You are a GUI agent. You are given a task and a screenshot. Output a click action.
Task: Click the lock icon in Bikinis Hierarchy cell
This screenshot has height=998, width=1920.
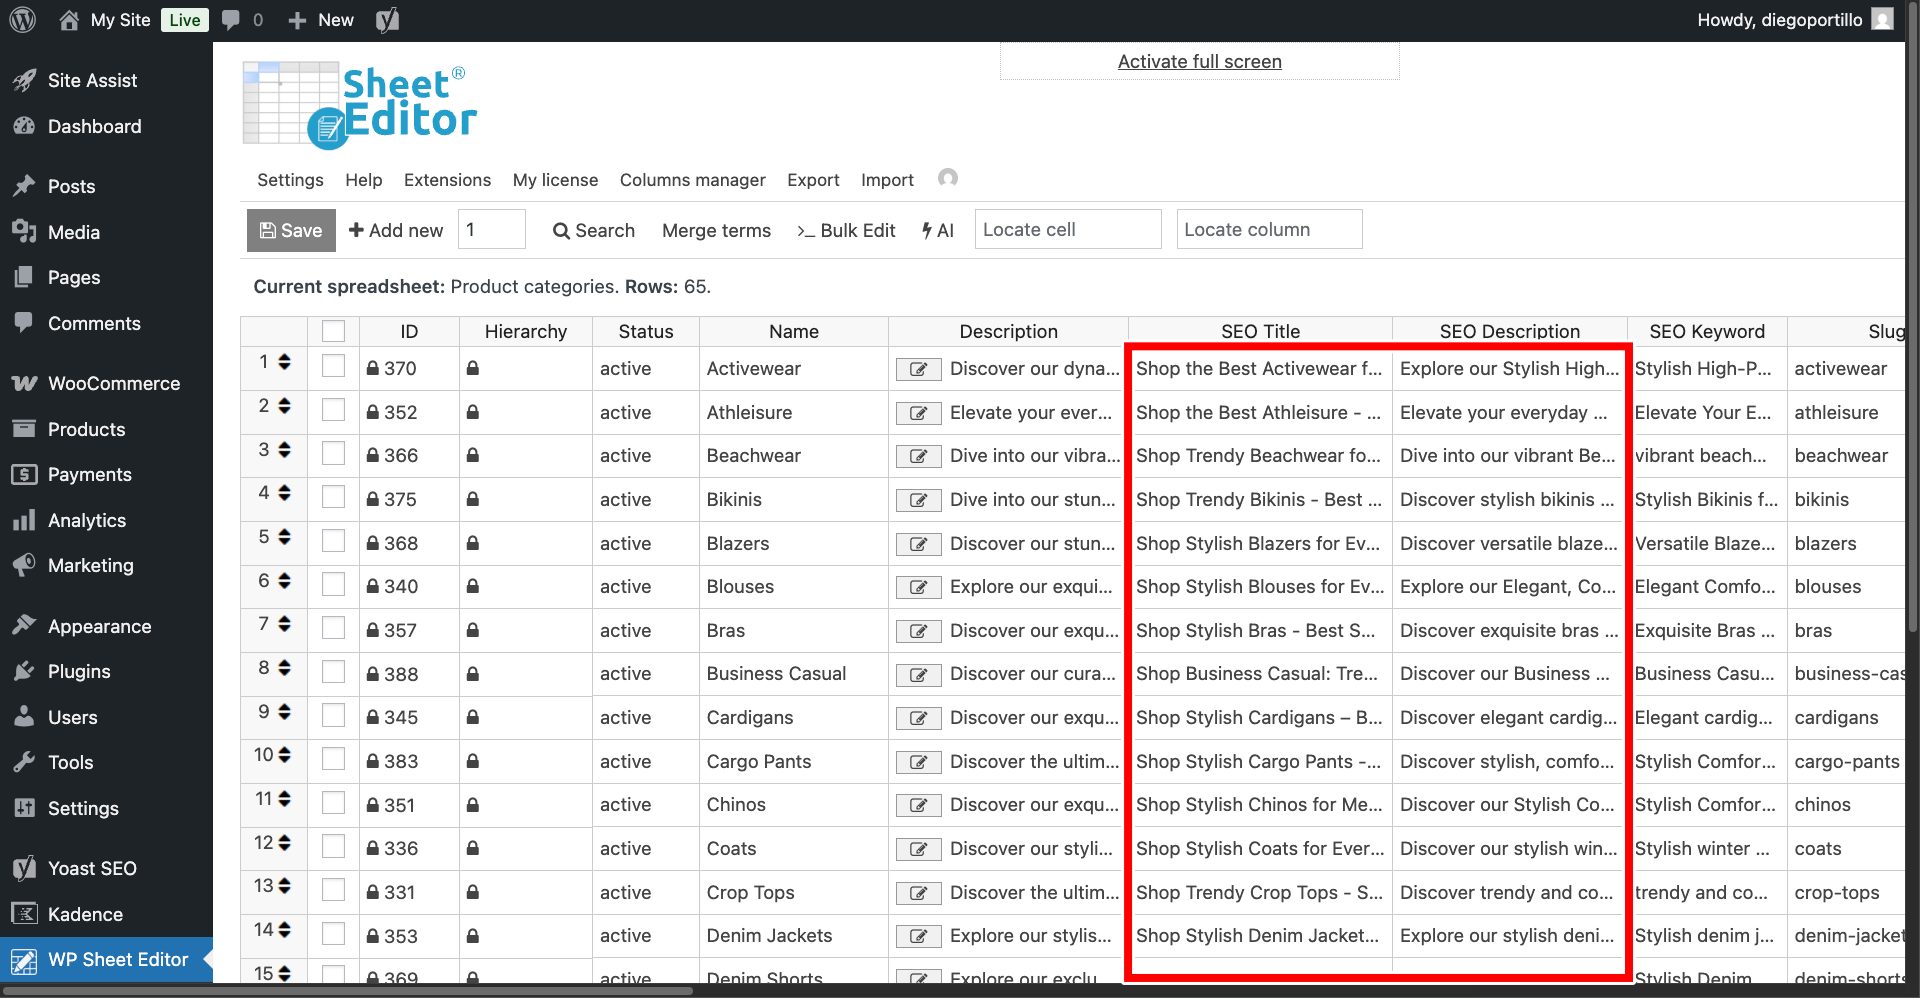point(473,499)
